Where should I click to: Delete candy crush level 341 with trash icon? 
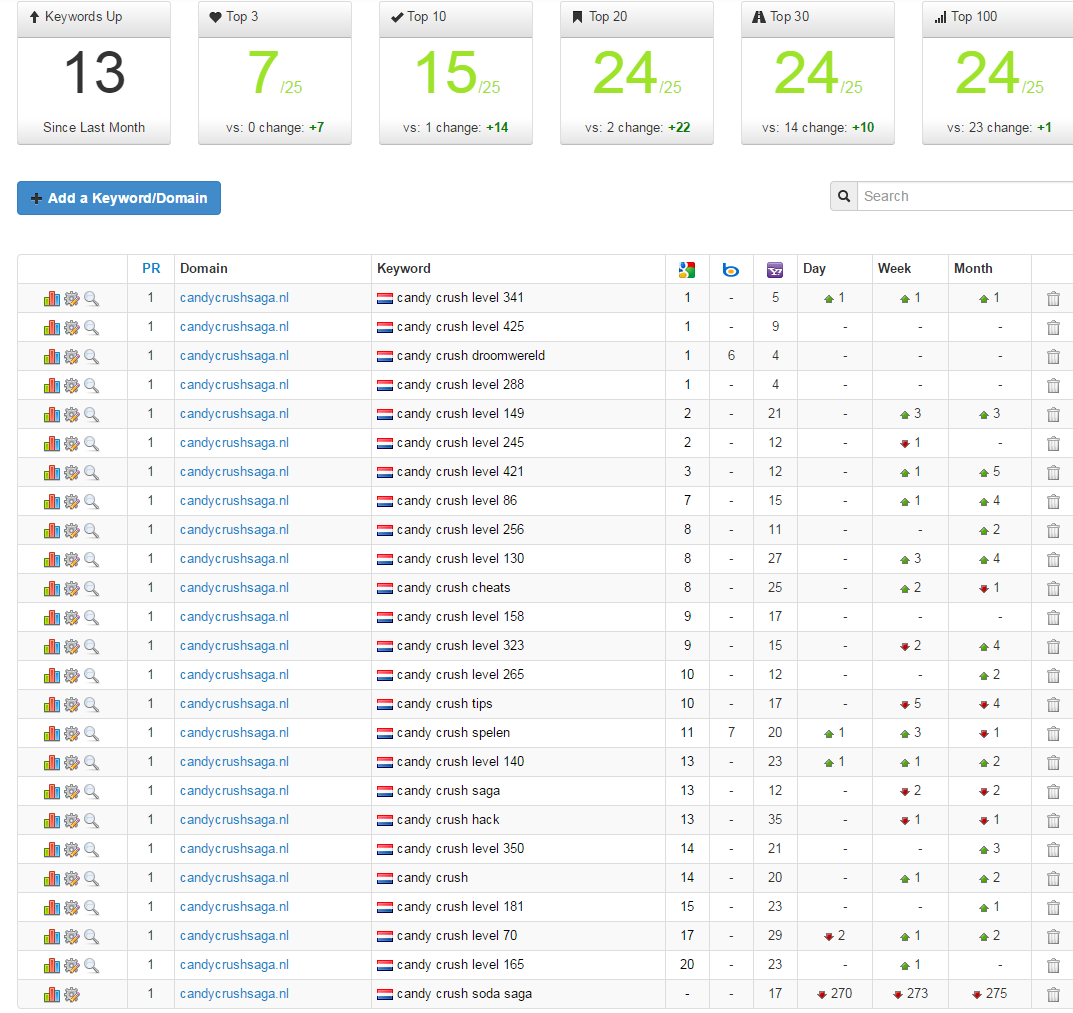1053,298
